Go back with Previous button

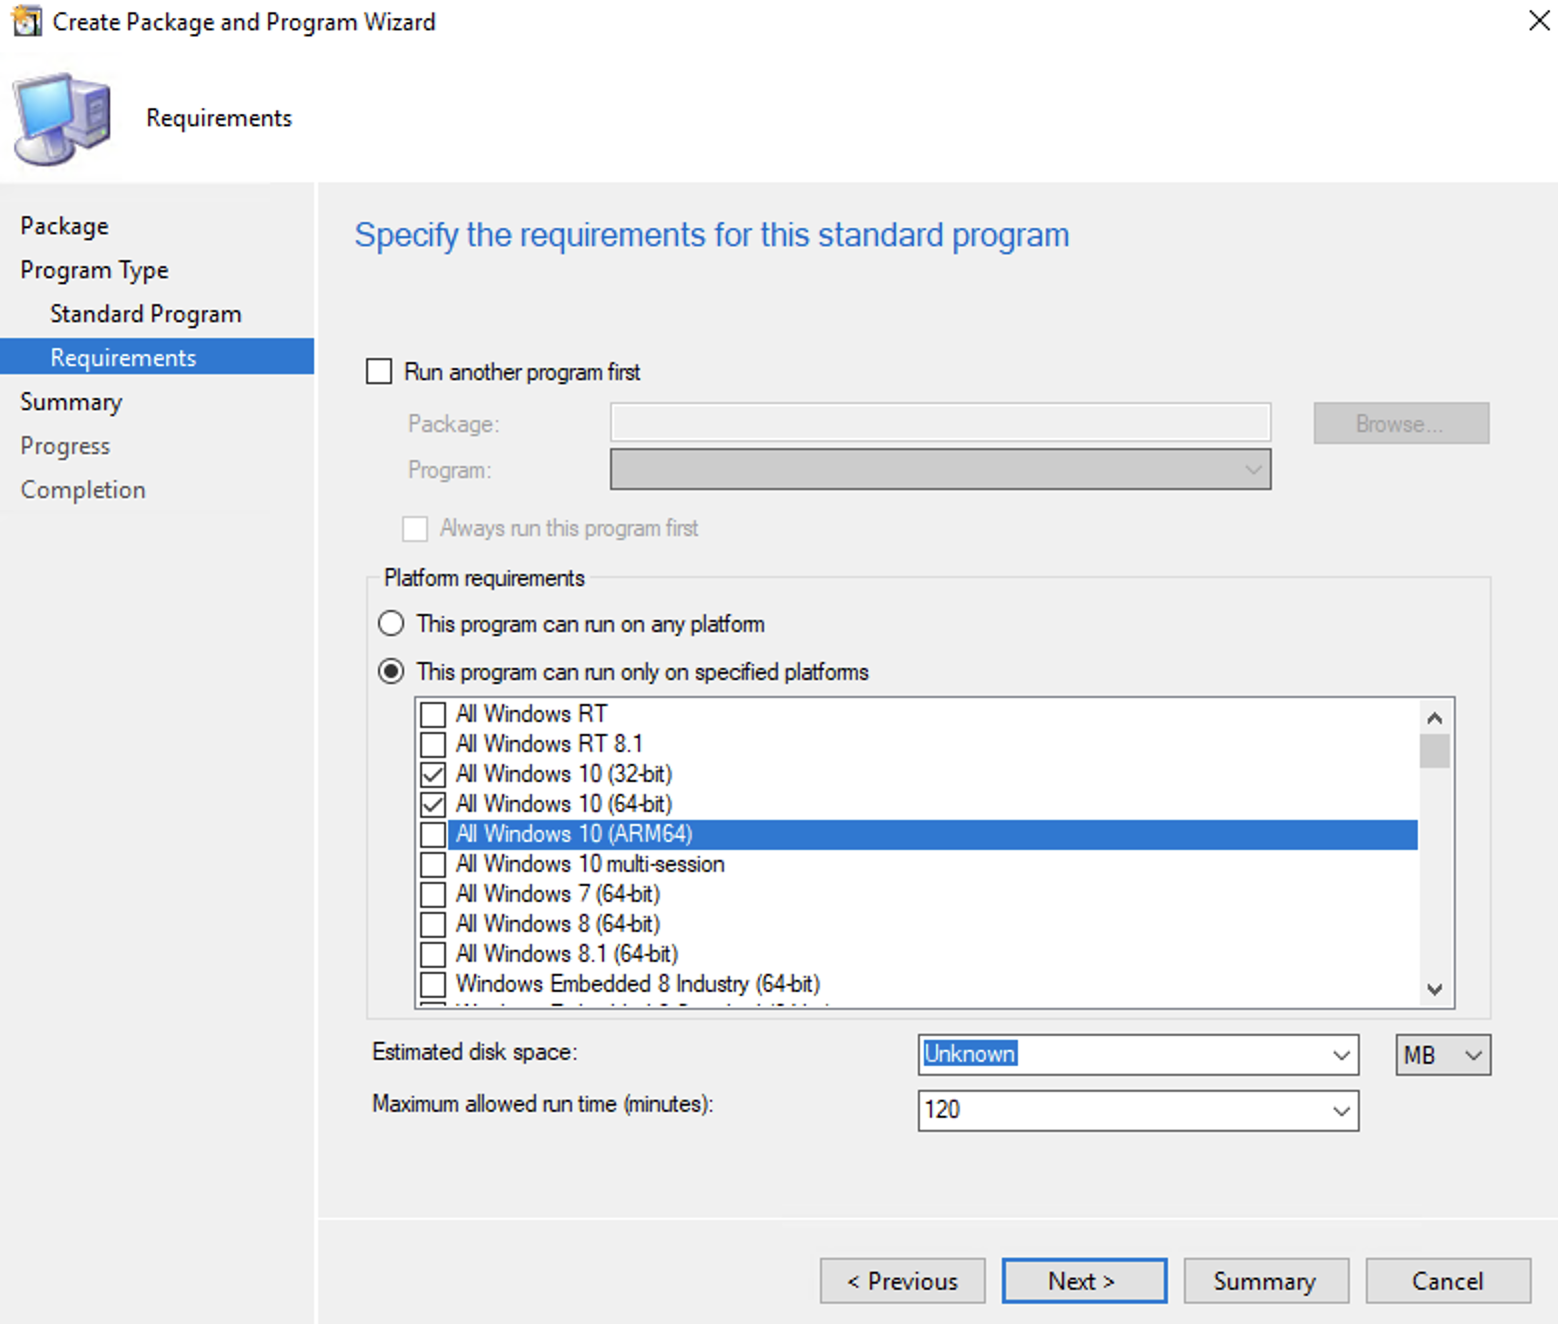pos(902,1281)
